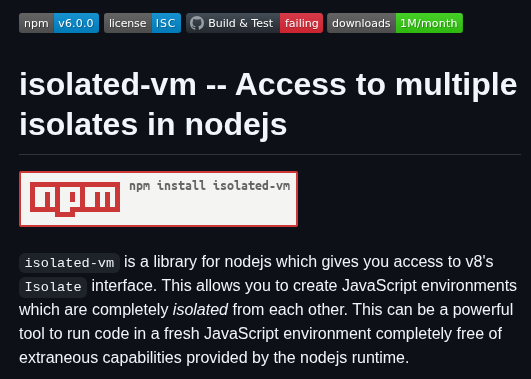Viewport: 531px width, 379px height.
Task: Click the red failing build status segment
Action: 301,23
